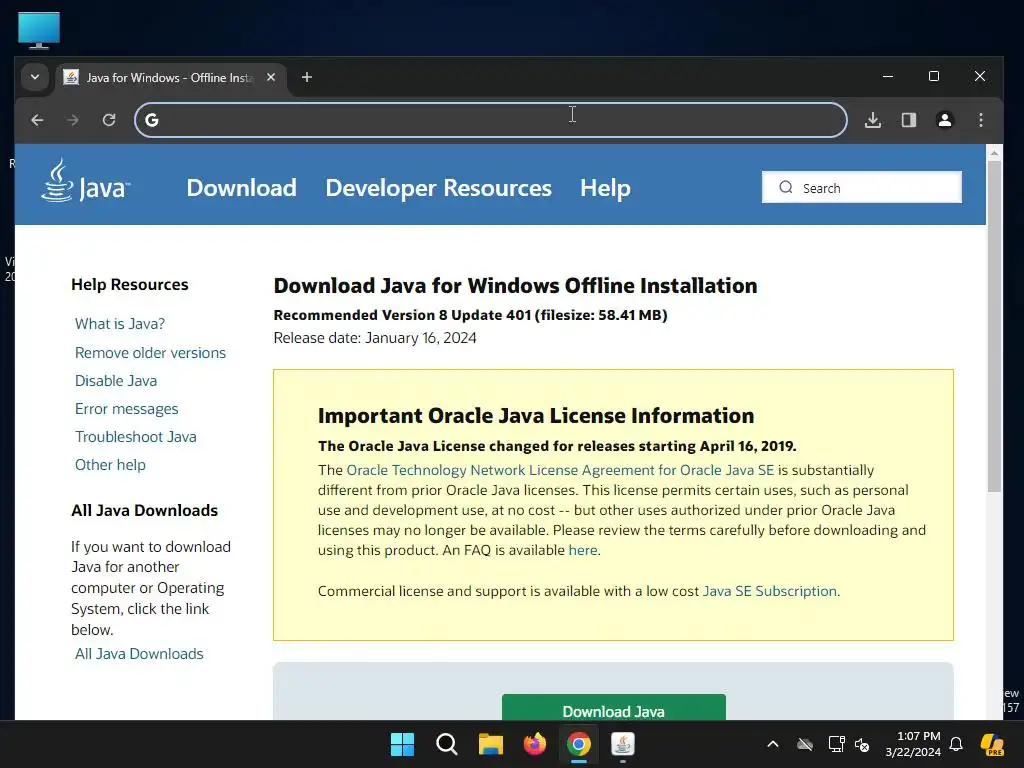
Task: Click the Google icon in address bar
Action: 152,120
